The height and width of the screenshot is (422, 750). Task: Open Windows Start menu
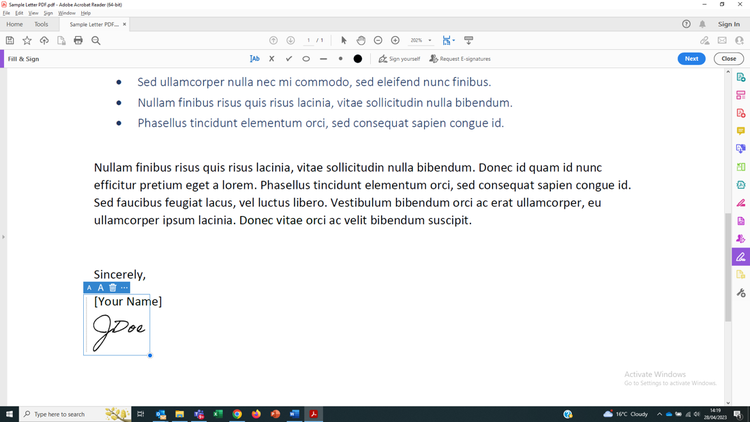9,414
